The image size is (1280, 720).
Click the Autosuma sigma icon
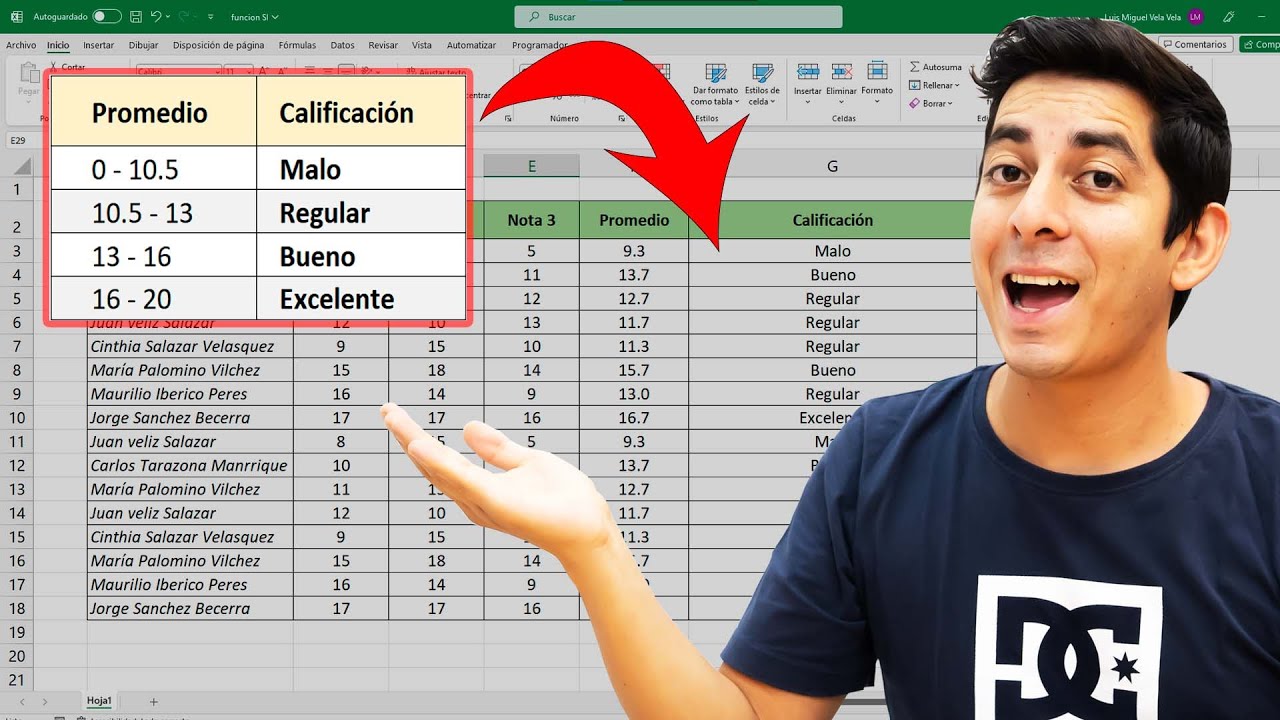click(914, 67)
